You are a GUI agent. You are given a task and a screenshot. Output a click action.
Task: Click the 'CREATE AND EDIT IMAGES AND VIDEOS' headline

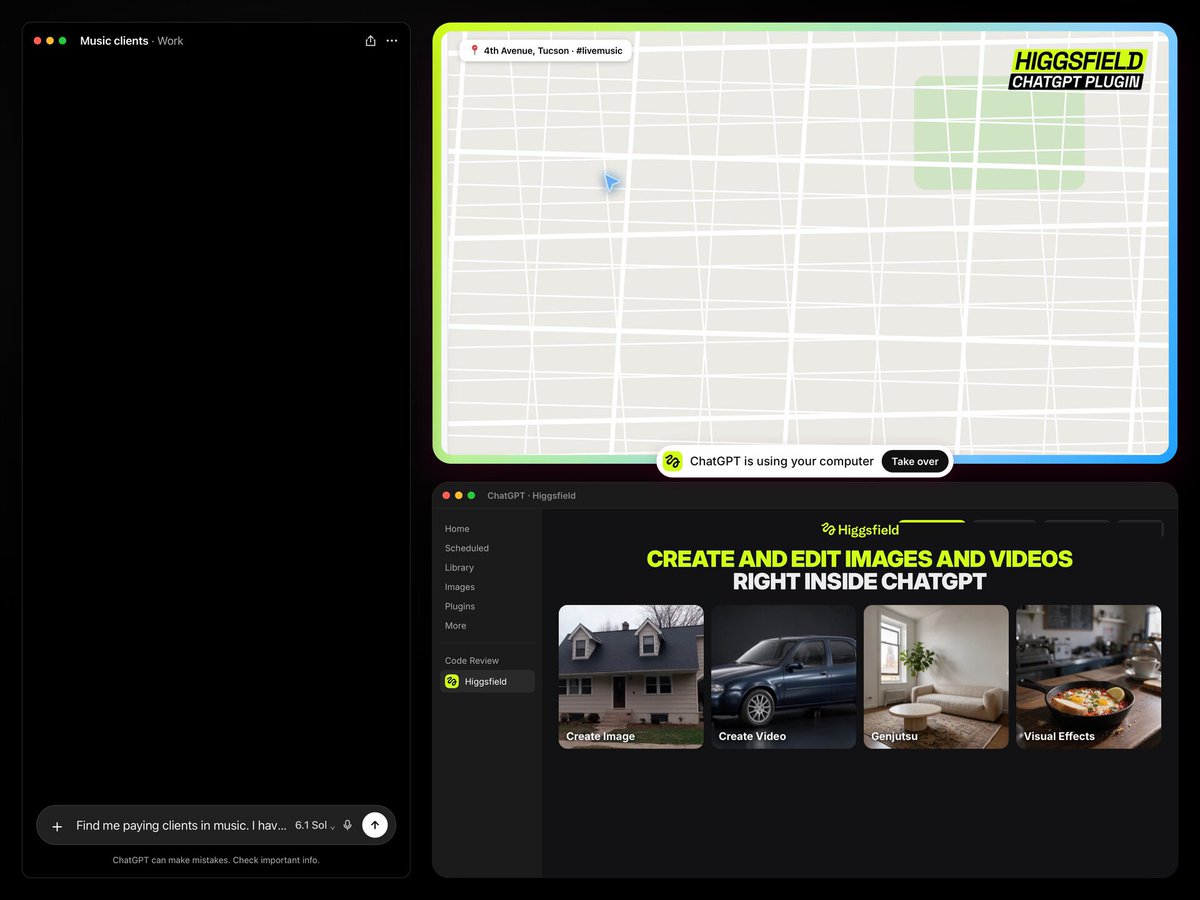[860, 559]
